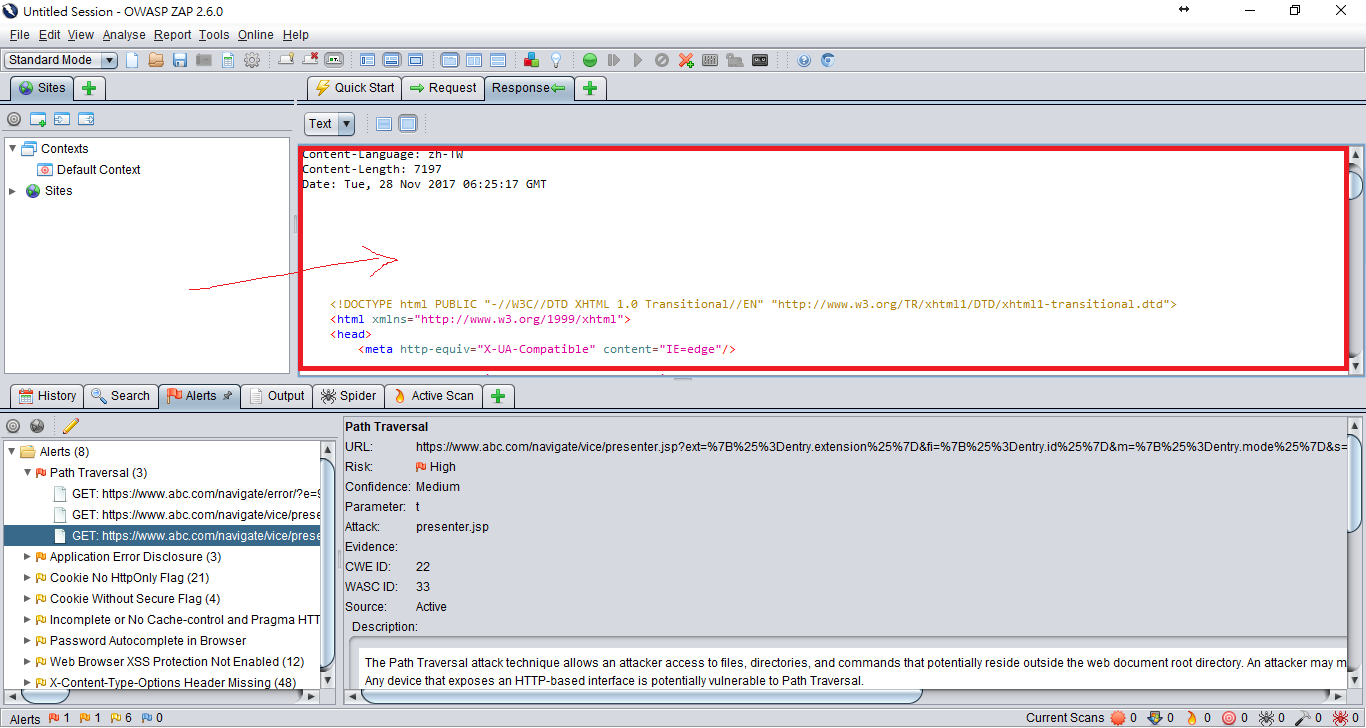The height and width of the screenshot is (728, 1366).
Task: Switch to the History tab
Action: [46, 395]
